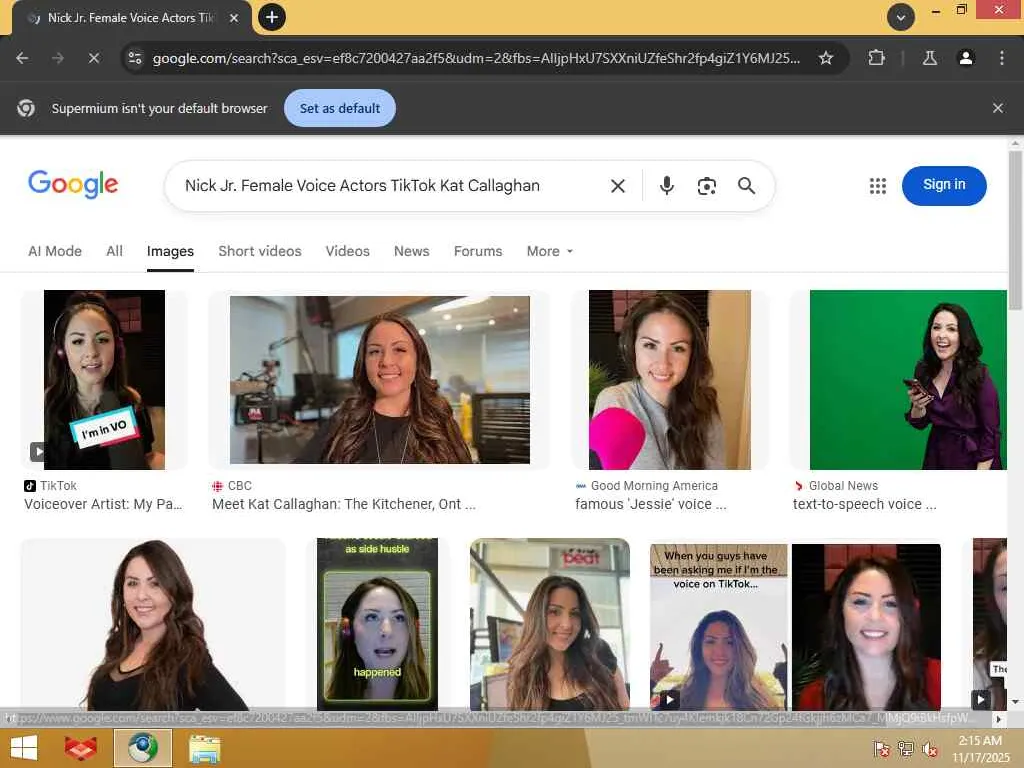Clear the search query with X
Viewport: 1024px width, 768px height.
[x=618, y=186]
